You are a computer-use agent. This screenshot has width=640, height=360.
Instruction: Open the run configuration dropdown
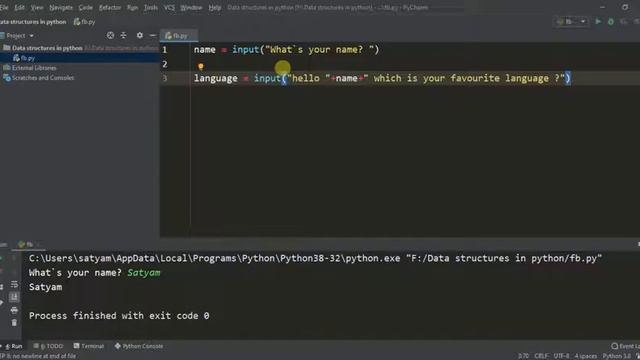572,22
